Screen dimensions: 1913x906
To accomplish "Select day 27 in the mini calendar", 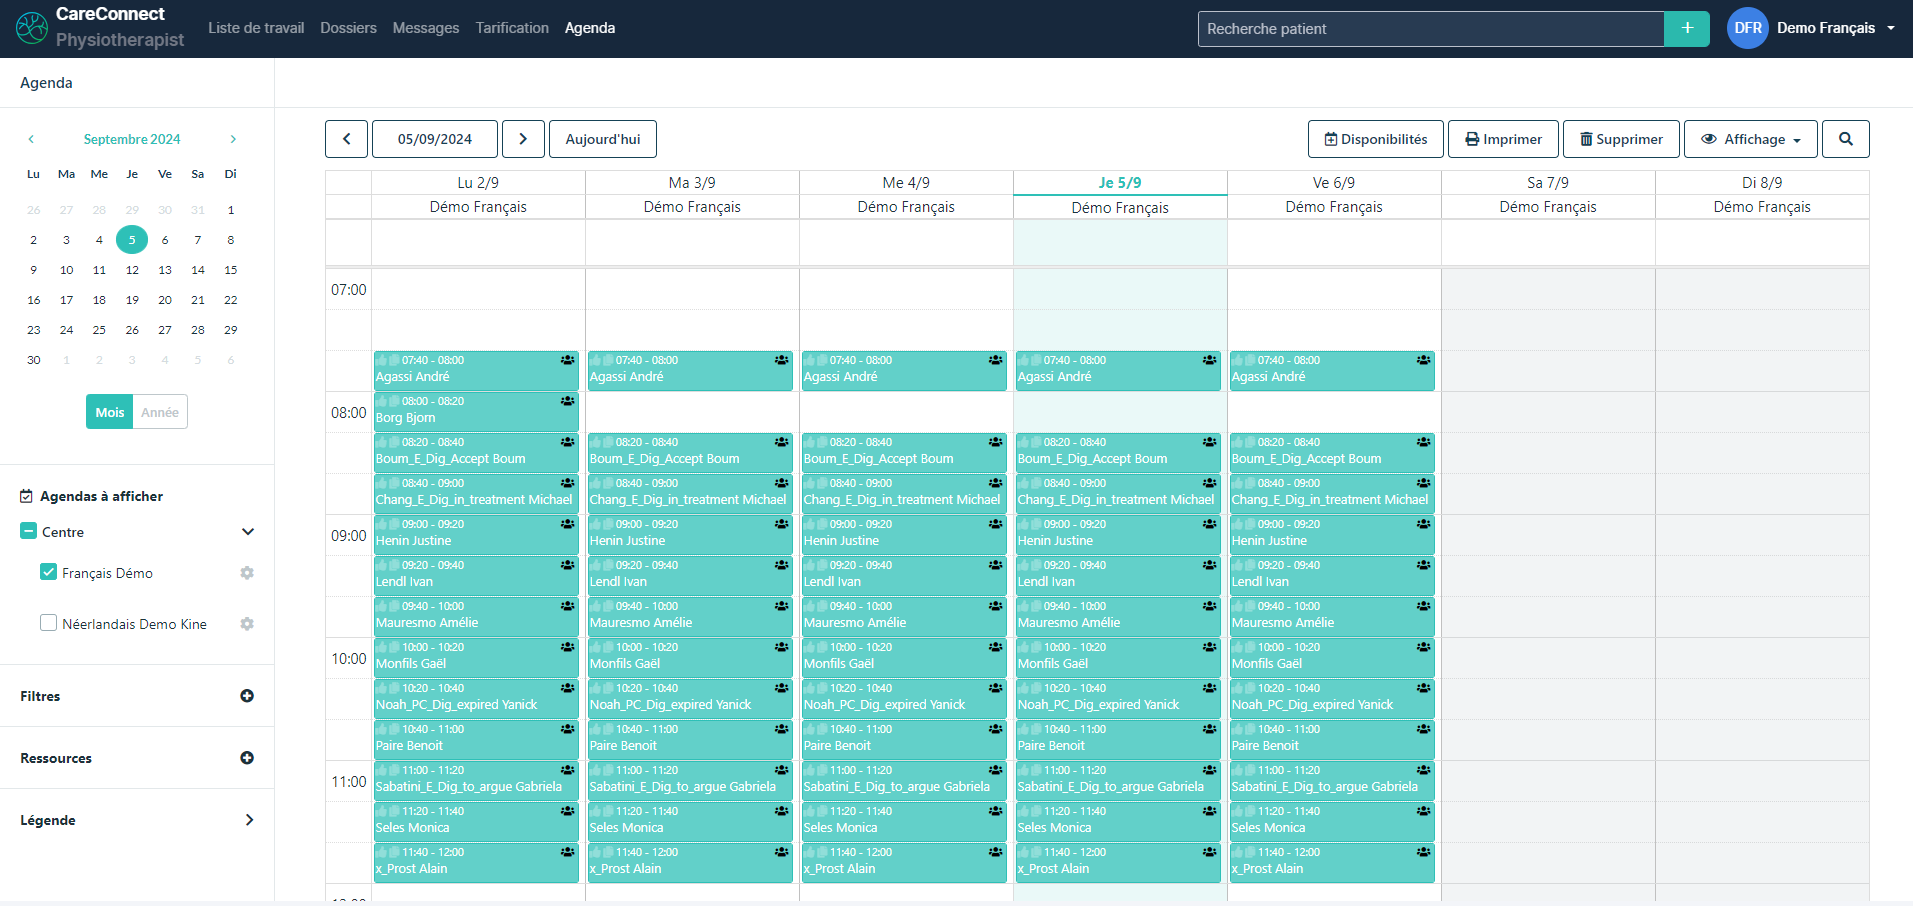I will 165,330.
